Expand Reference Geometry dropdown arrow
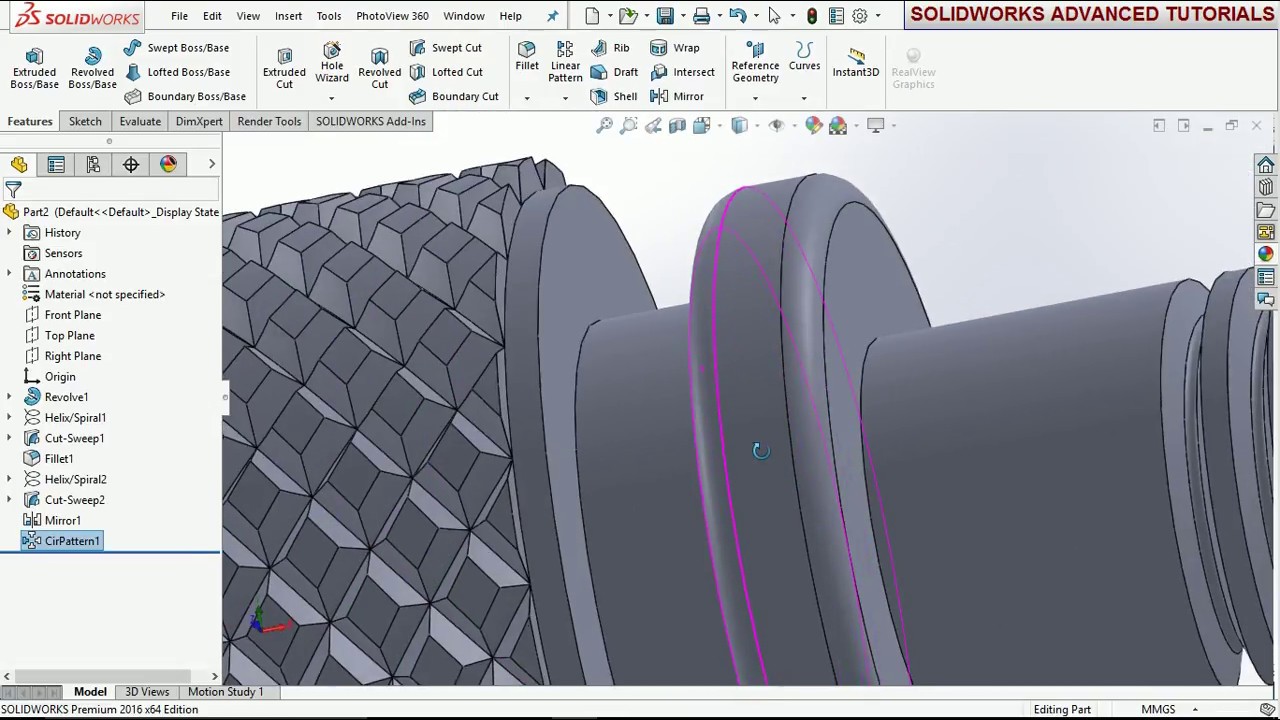This screenshot has width=1280, height=720. click(755, 98)
